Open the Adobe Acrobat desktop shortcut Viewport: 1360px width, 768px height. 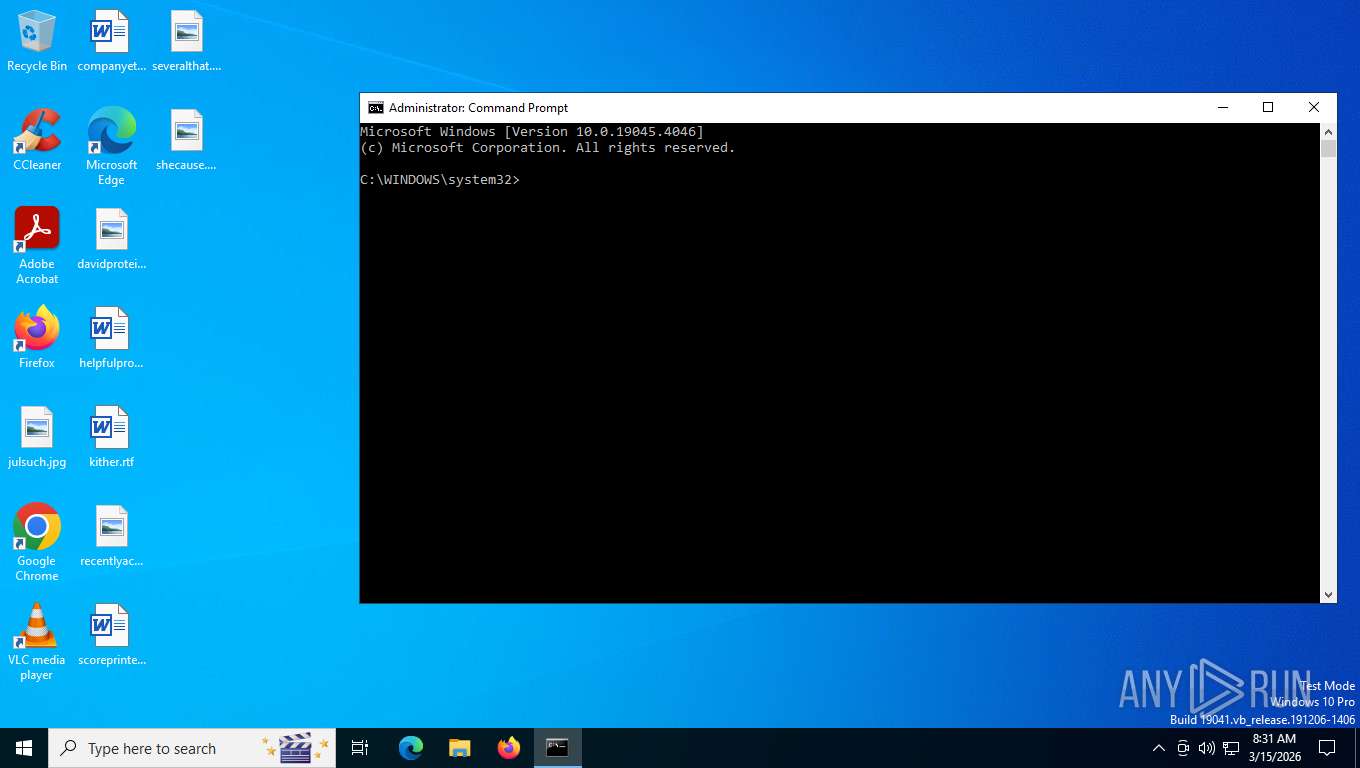pyautogui.click(x=37, y=246)
